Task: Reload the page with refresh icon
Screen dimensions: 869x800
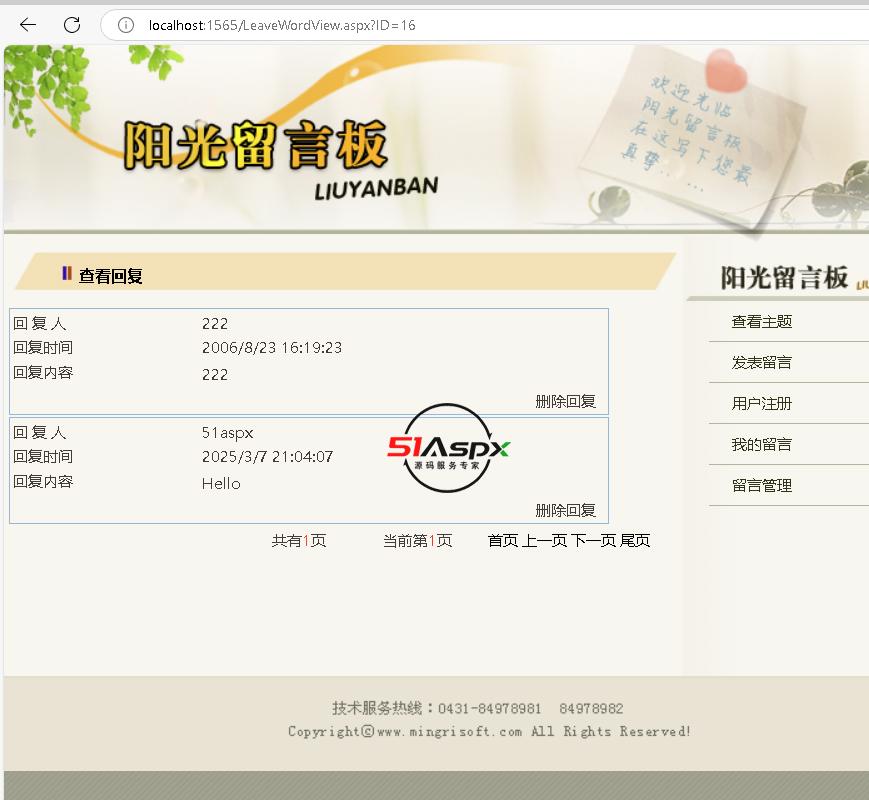Action: coord(72,25)
